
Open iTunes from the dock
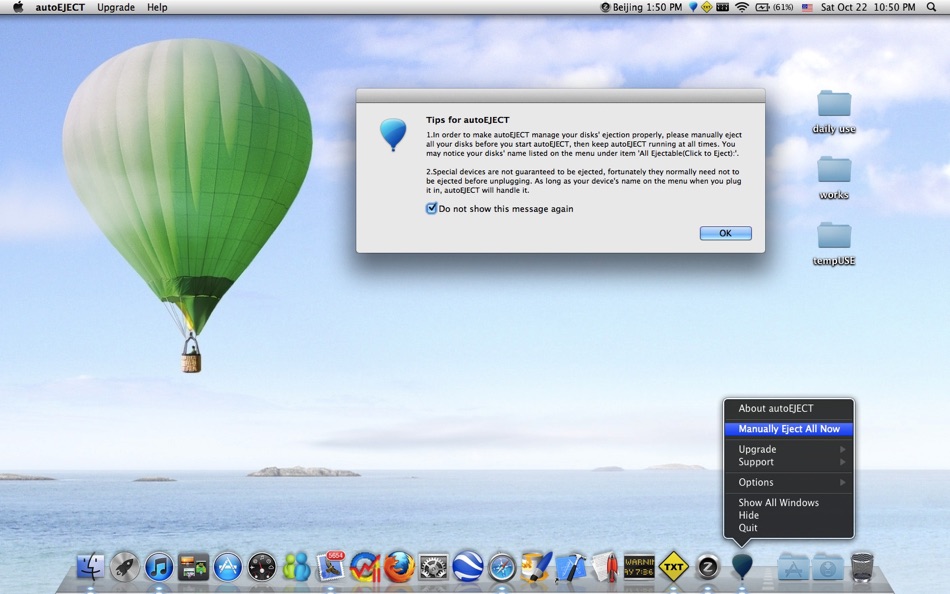point(159,567)
